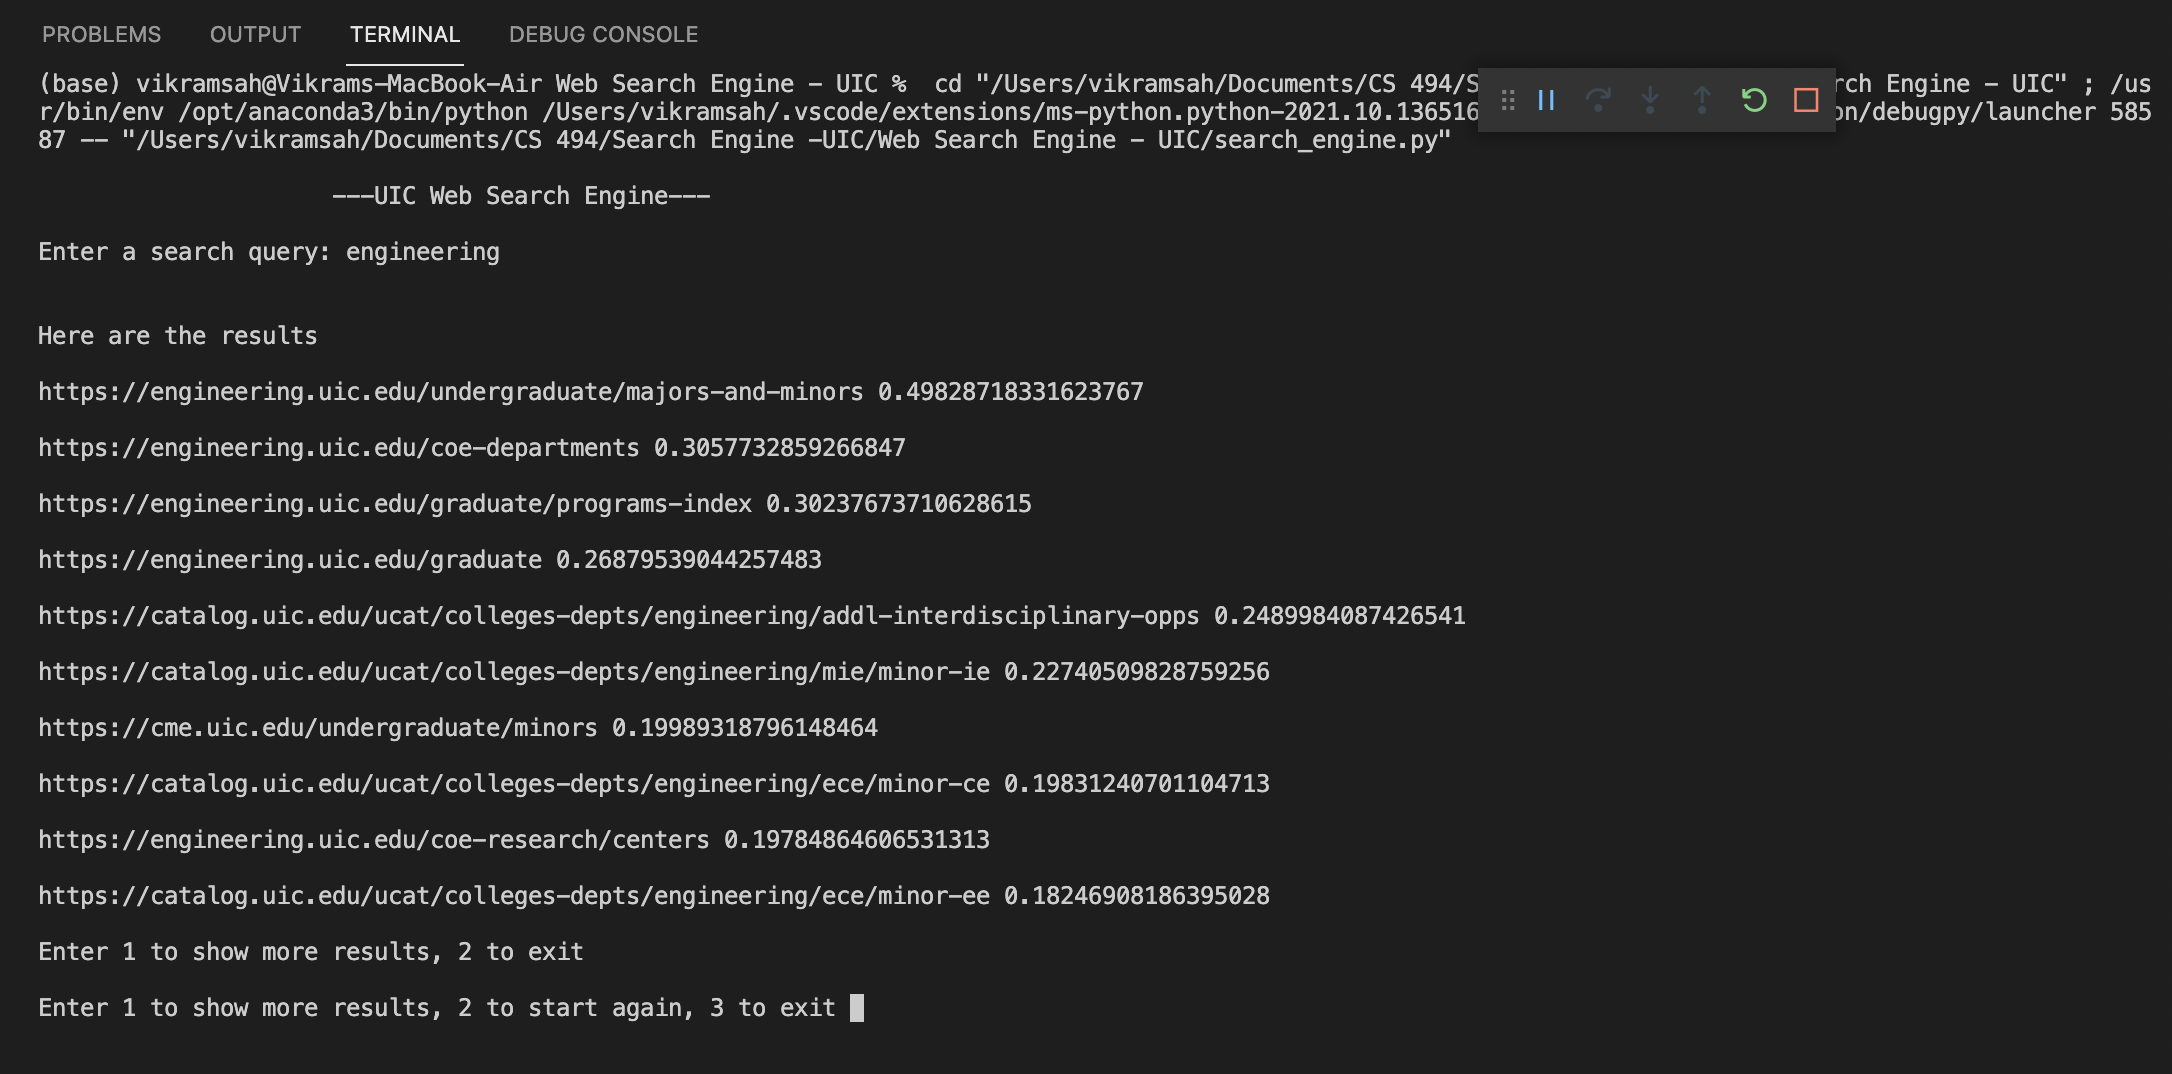Screen dimensions: 2172x1074
Task: Click the score 0.18246908186395028
Action: [x=1136, y=896]
